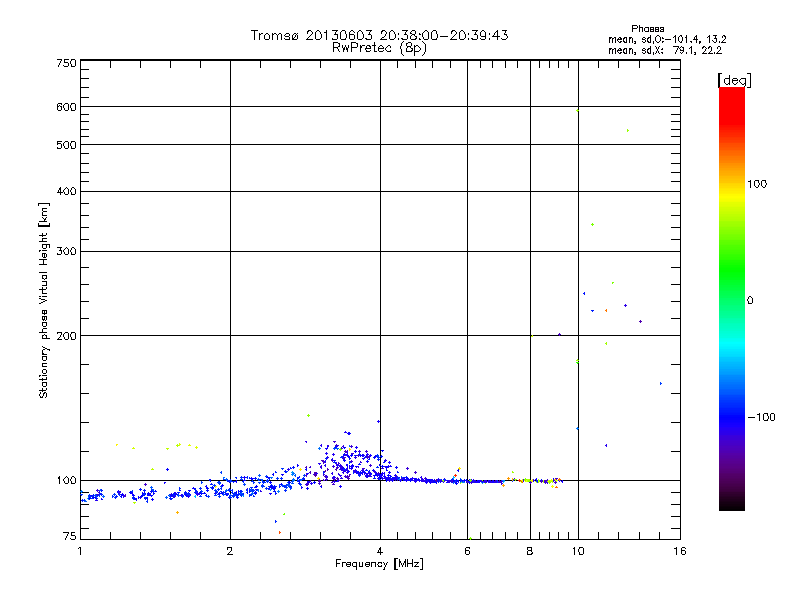Click the y-axis label '200'
Viewport: 800px width, 600px height.
tap(66, 336)
